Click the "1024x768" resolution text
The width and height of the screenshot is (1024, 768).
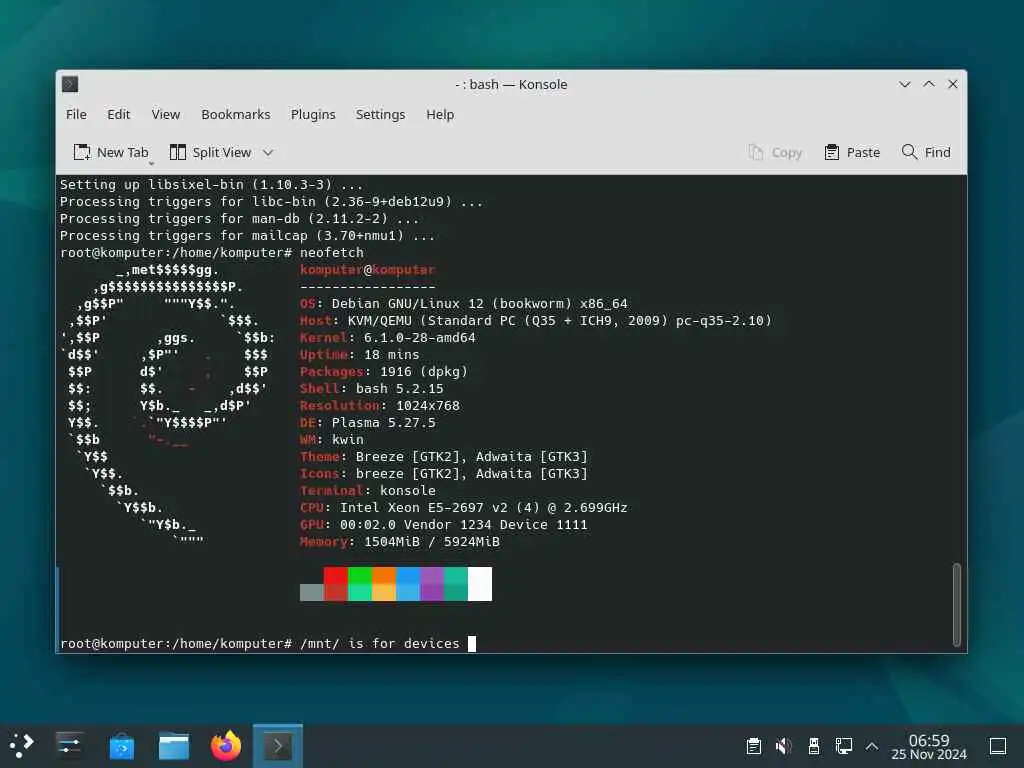[428, 406]
